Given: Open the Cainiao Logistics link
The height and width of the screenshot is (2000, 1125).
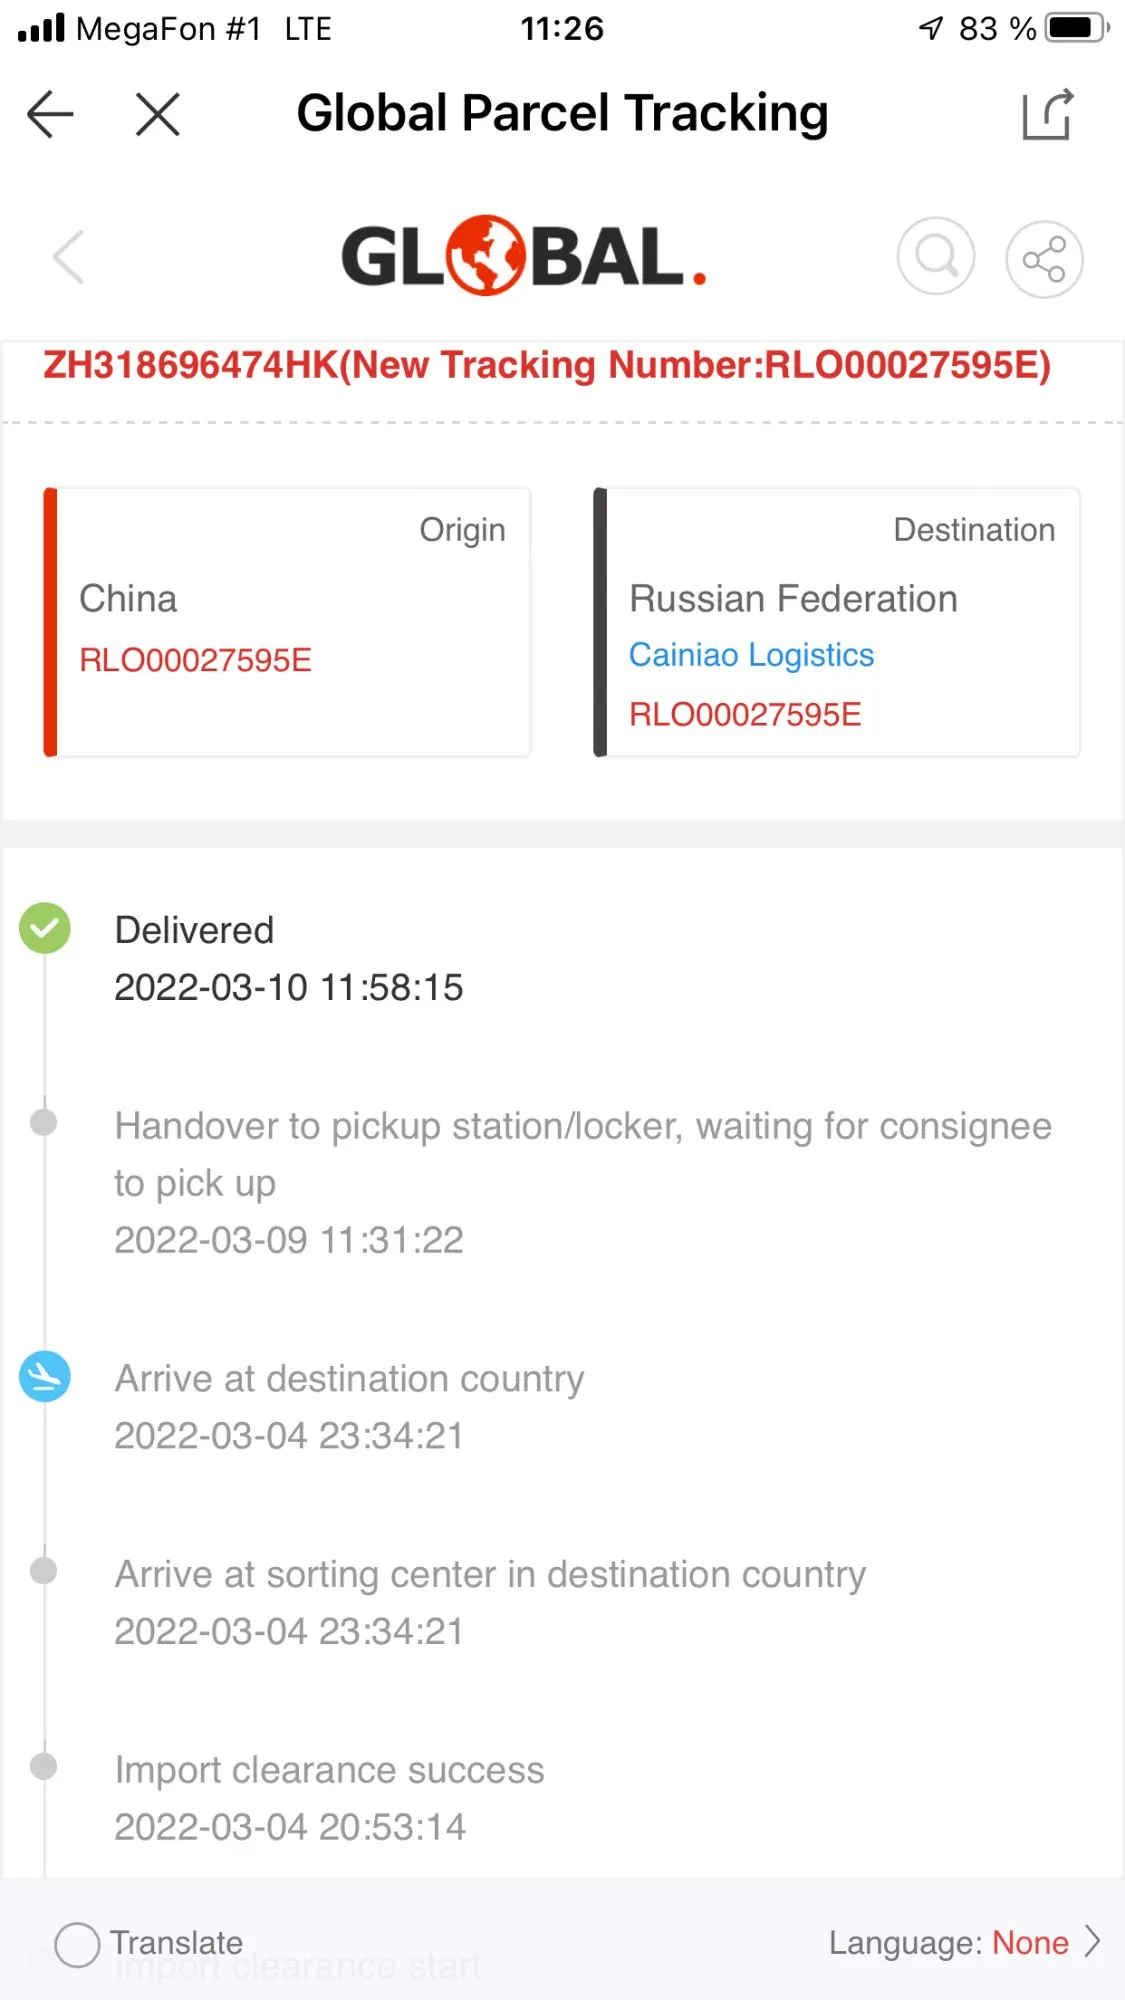Looking at the screenshot, I should coord(751,655).
